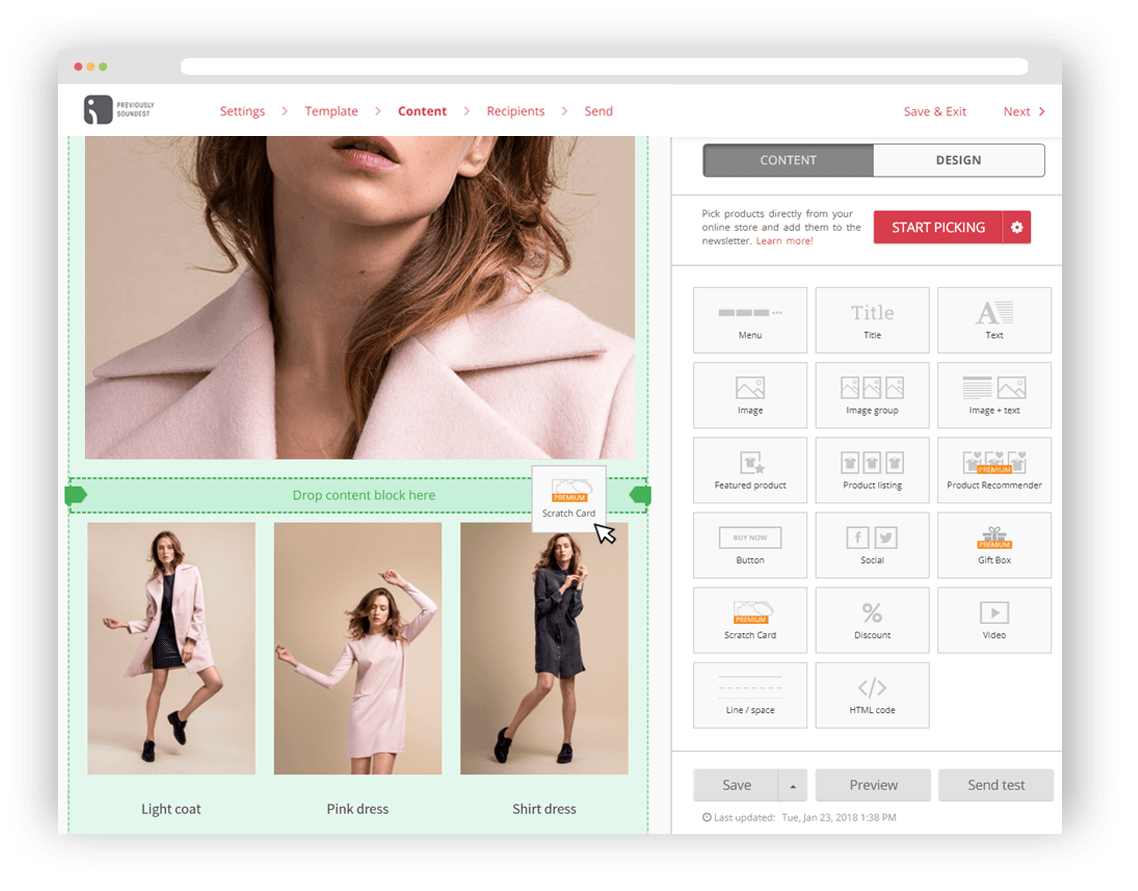Switch to the DESIGN tab

tap(958, 160)
